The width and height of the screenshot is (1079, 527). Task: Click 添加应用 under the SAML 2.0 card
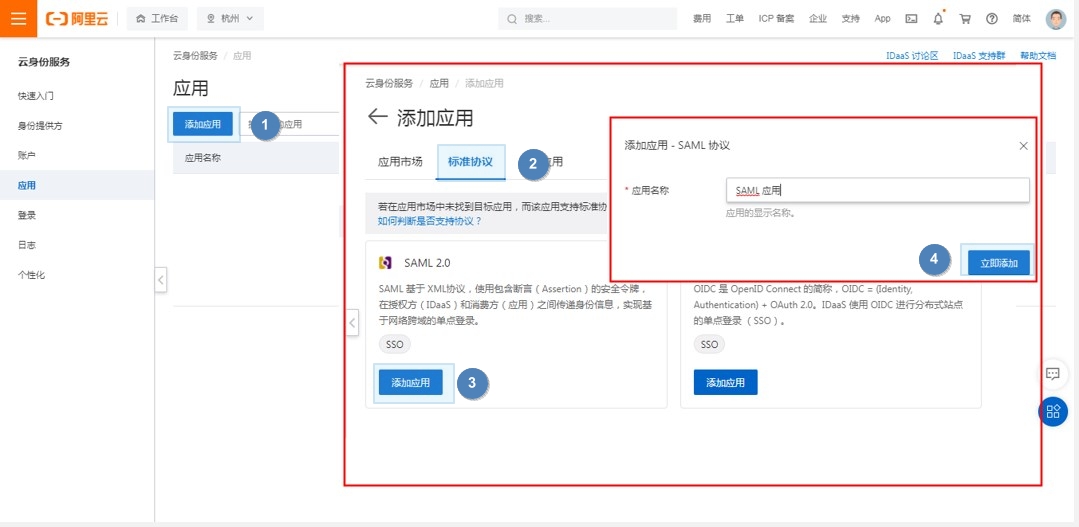coord(410,382)
